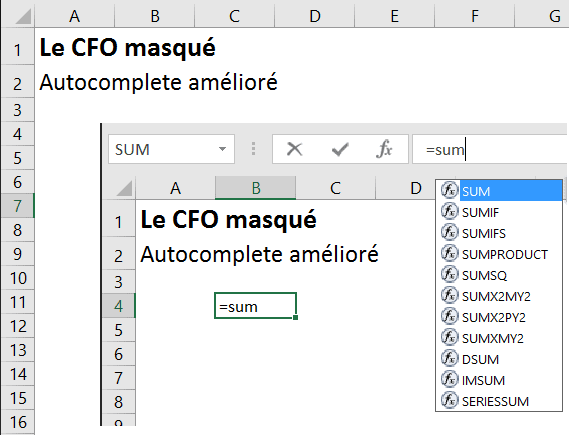Image resolution: width=569 pixels, height=435 pixels.
Task: Click the Name Box showing SUM
Action: click(x=171, y=149)
